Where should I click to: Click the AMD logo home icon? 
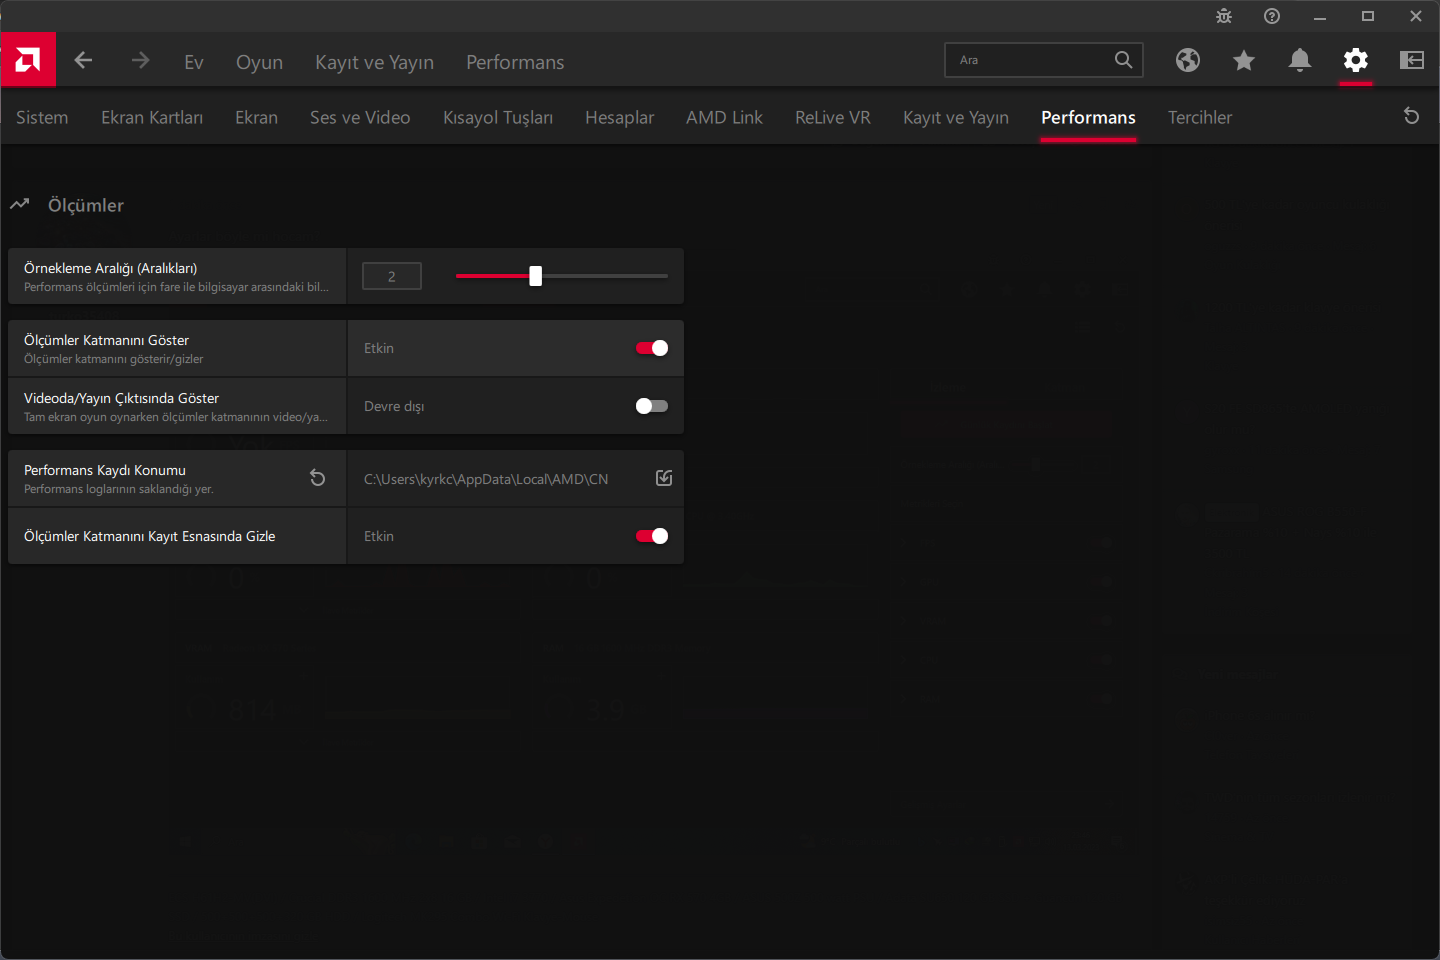coord(28,60)
